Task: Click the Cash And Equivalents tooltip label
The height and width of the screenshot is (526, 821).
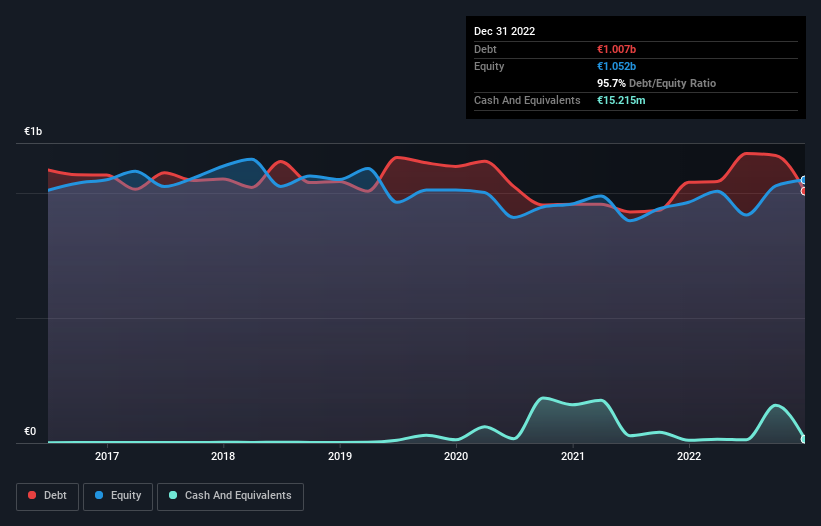Action: [x=527, y=100]
